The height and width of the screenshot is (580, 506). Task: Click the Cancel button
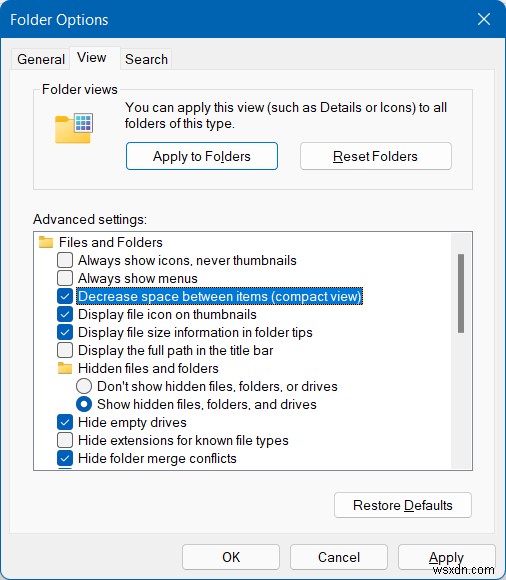click(x=339, y=557)
